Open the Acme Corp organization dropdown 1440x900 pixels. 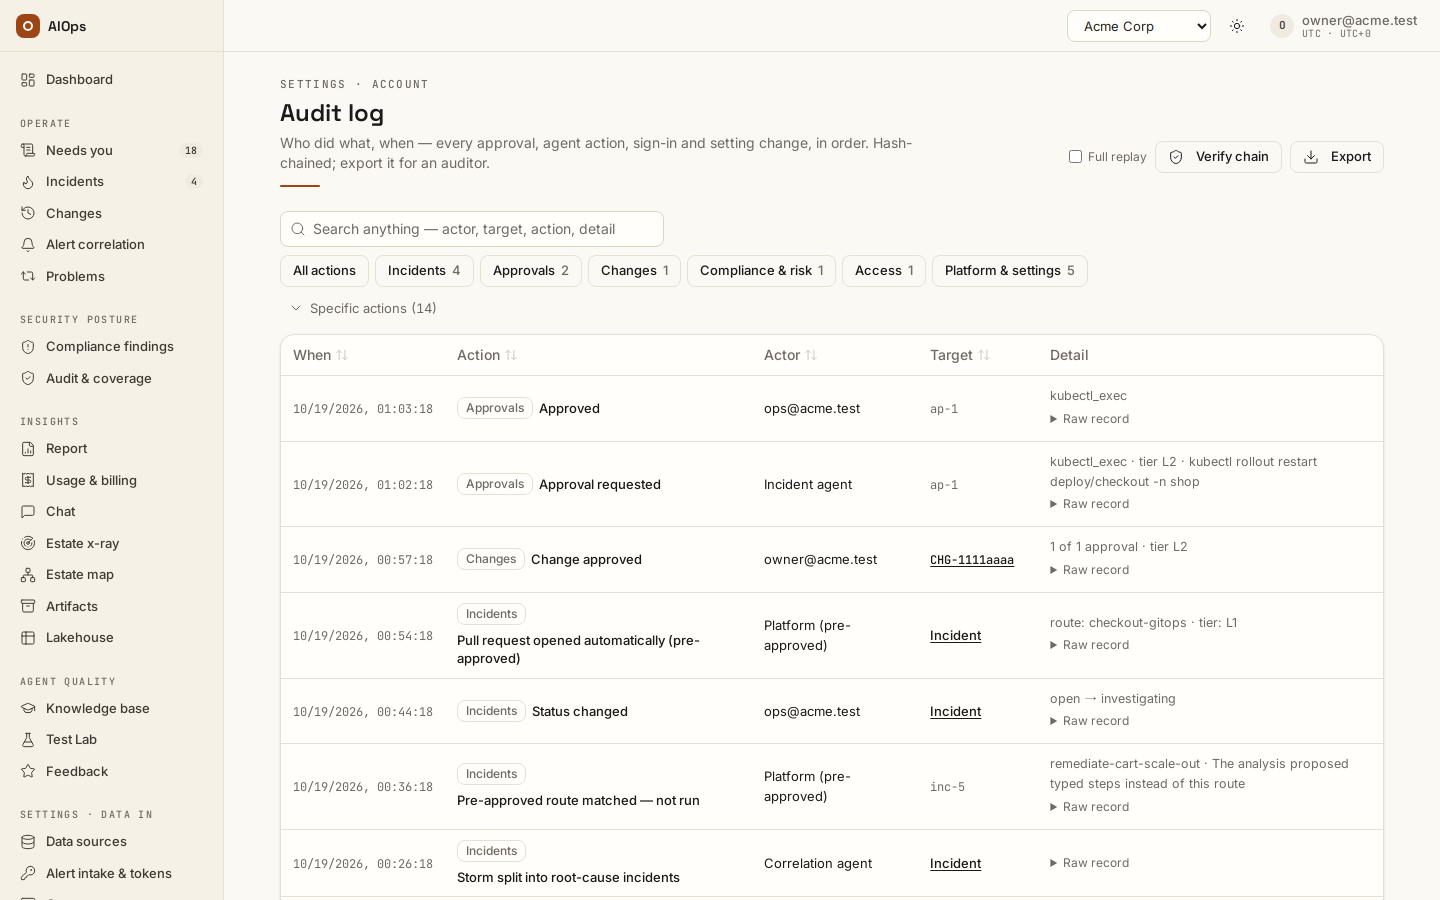[1139, 26]
